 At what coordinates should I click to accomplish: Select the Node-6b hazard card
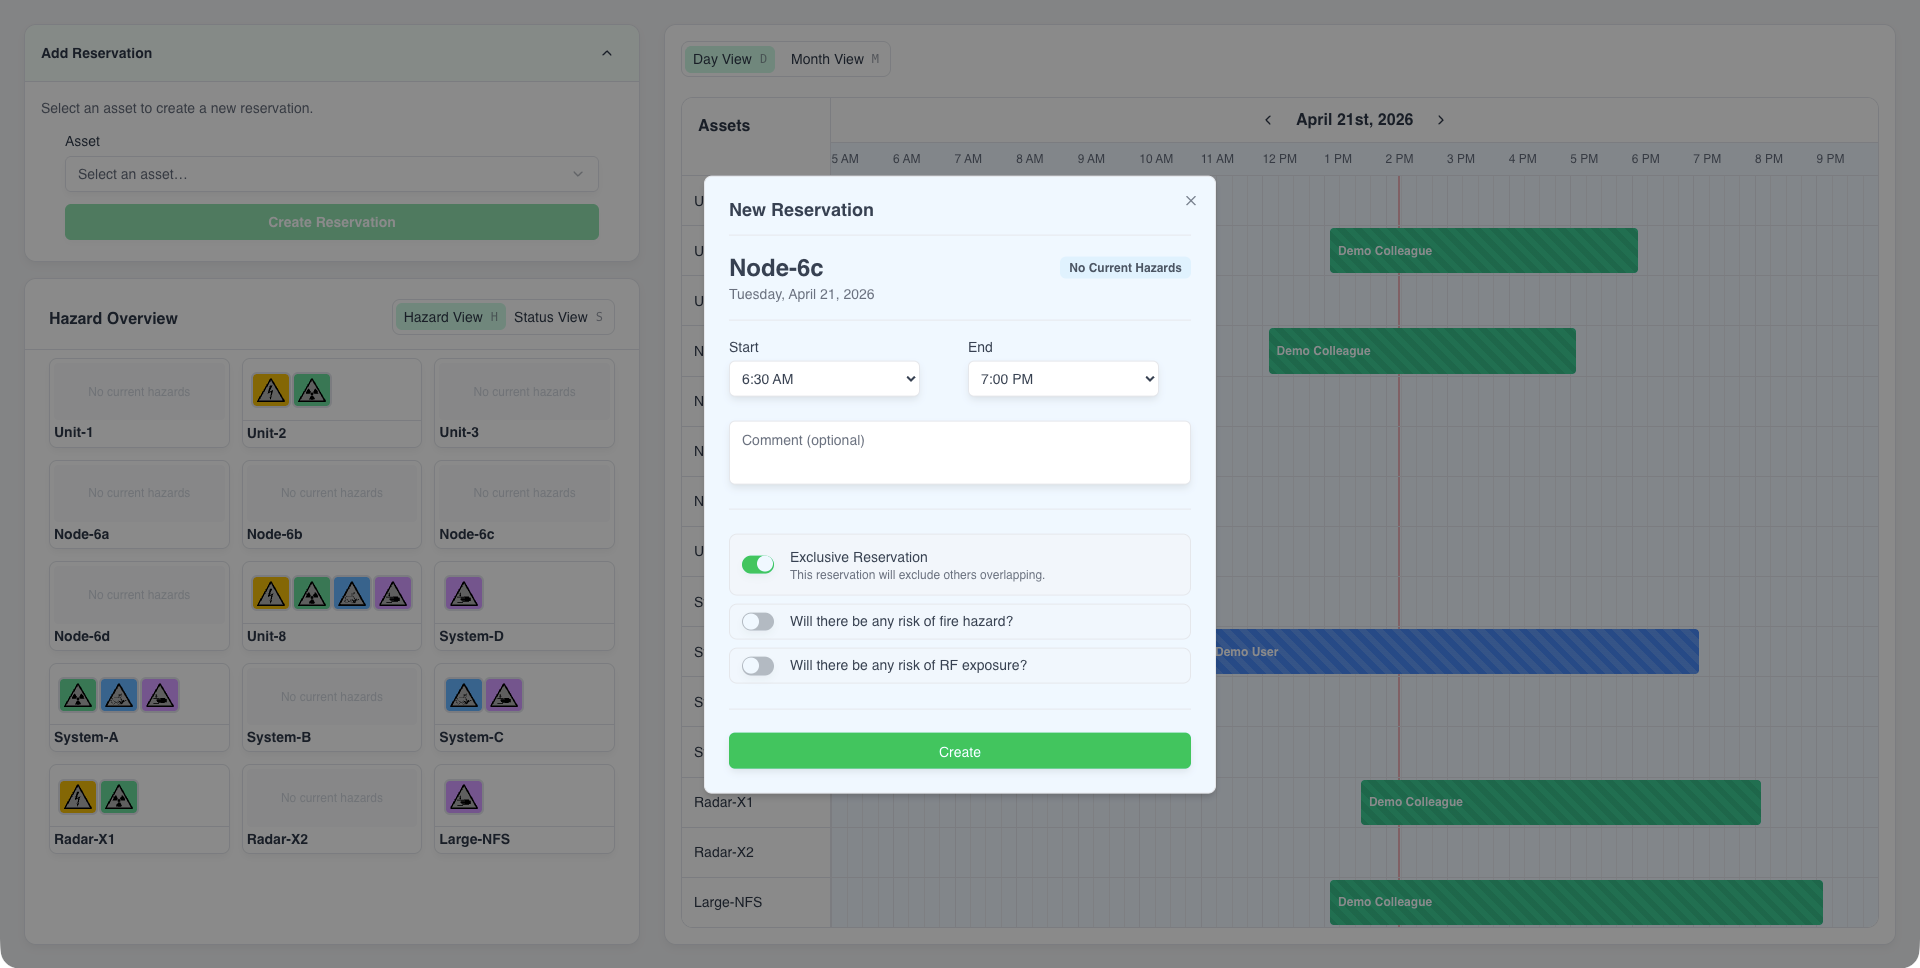click(x=332, y=505)
